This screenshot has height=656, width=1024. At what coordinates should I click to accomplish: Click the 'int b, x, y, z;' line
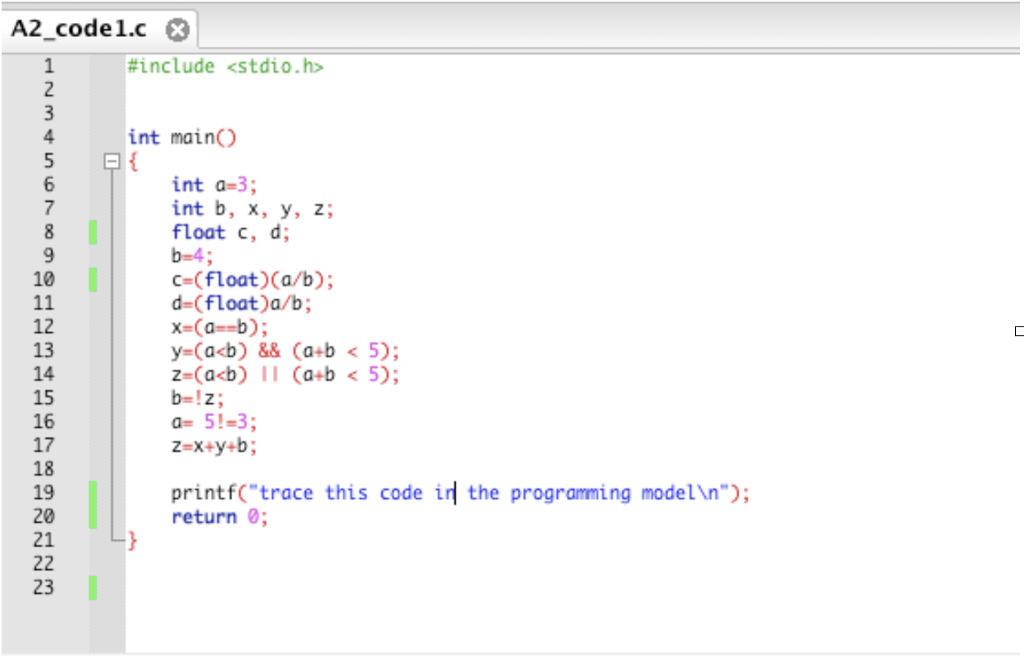253,209
